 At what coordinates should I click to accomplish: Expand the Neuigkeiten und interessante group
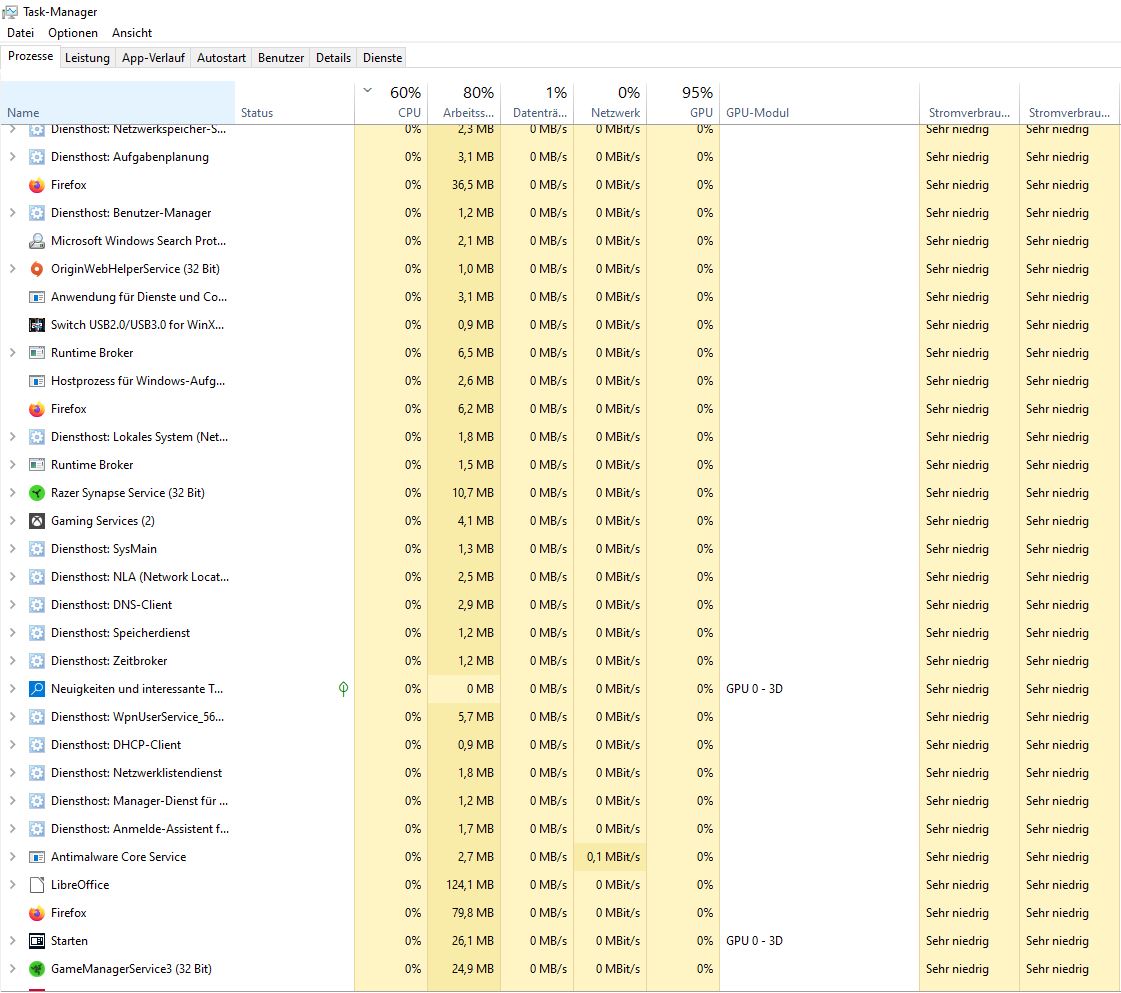[x=12, y=688]
